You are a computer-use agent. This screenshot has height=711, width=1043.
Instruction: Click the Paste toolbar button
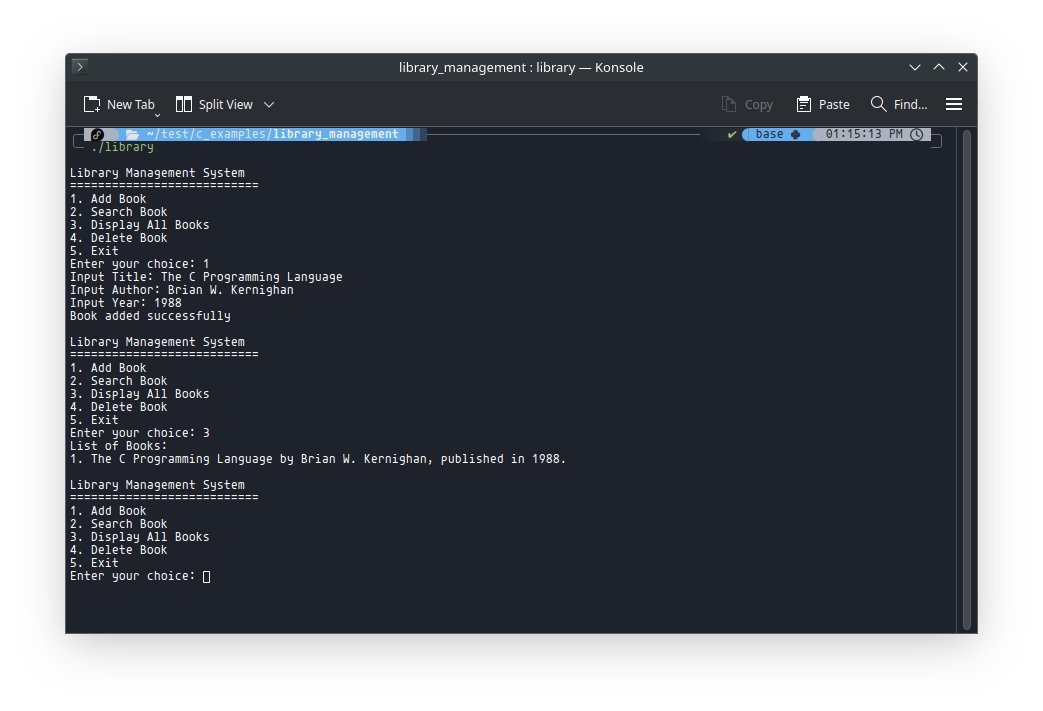[x=823, y=104]
